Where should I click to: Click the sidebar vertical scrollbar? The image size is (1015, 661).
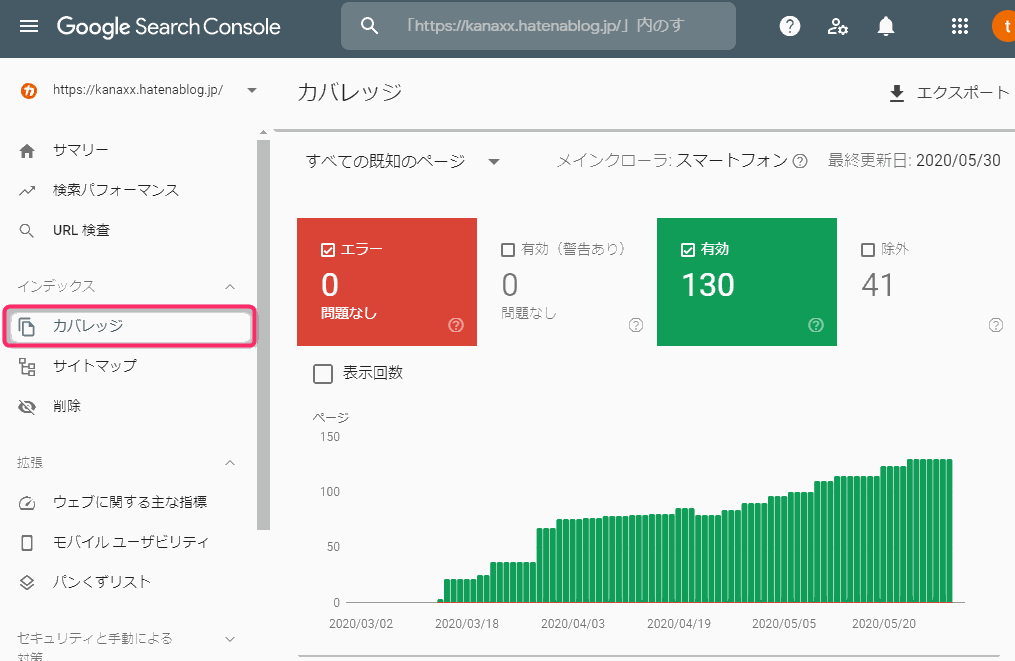tap(263, 333)
